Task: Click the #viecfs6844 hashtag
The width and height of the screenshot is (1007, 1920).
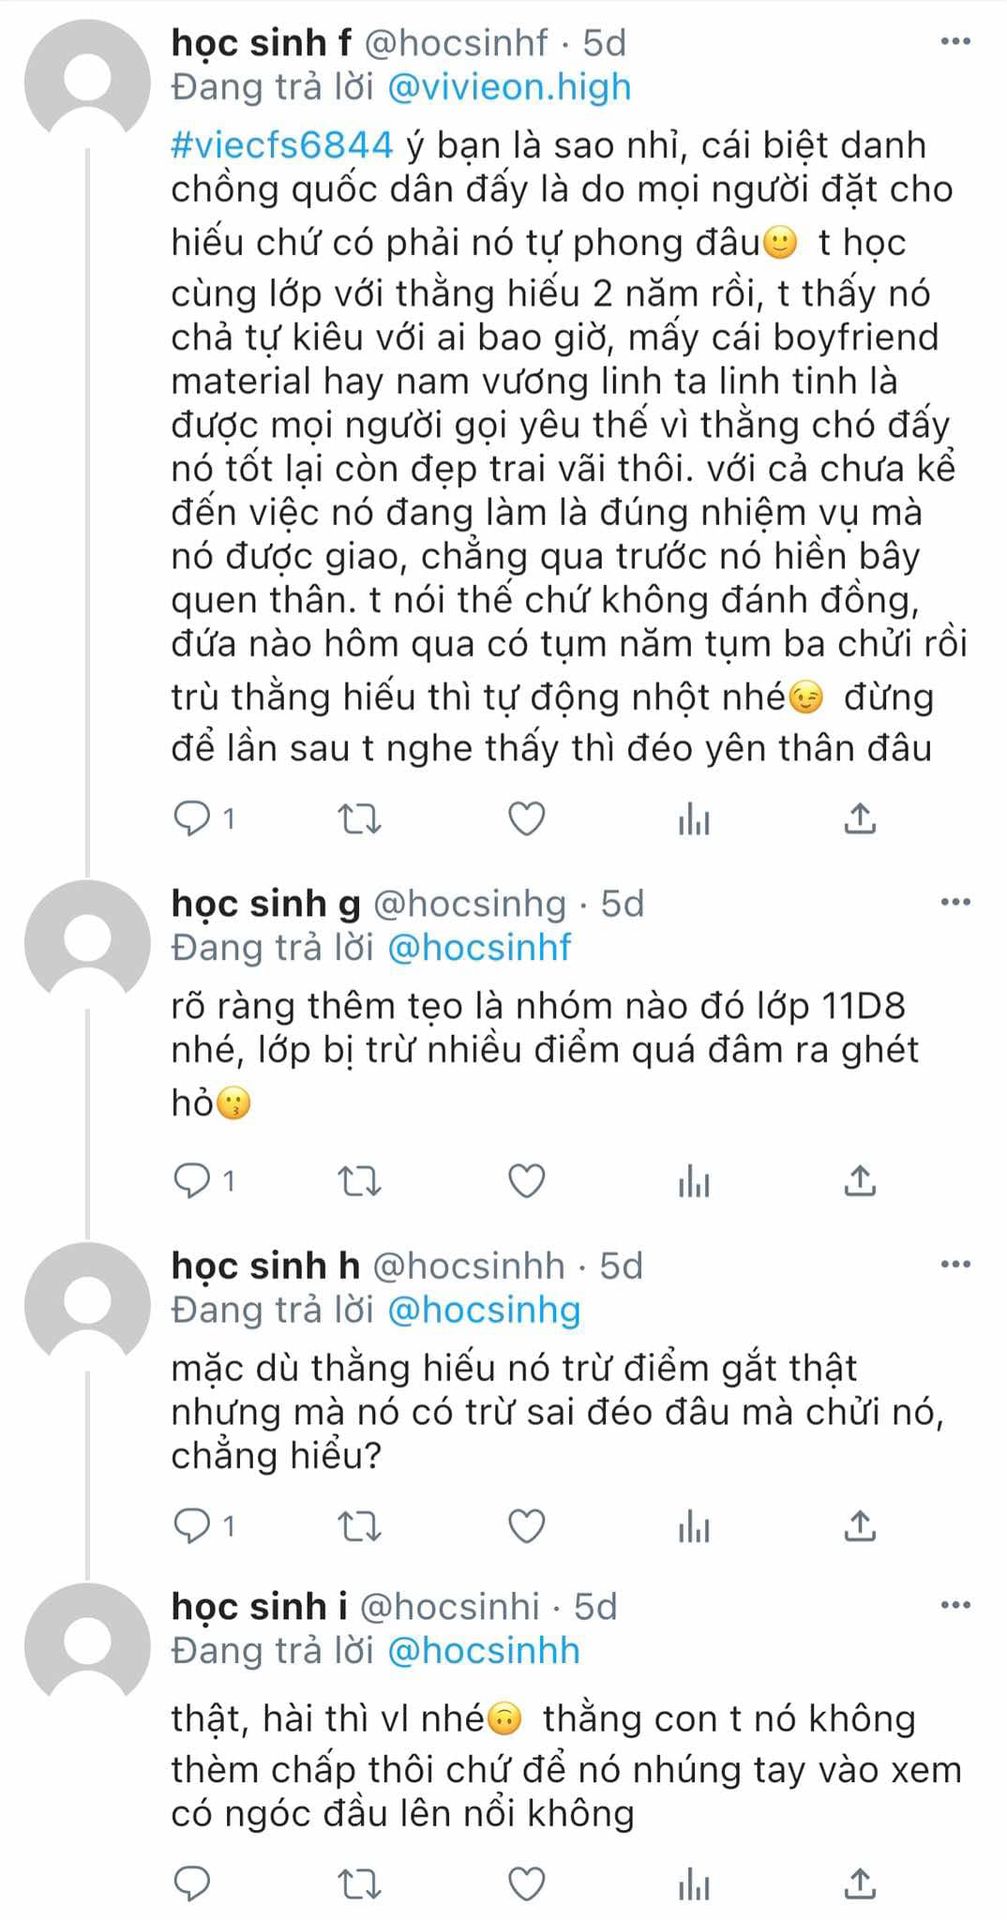Action: point(282,146)
